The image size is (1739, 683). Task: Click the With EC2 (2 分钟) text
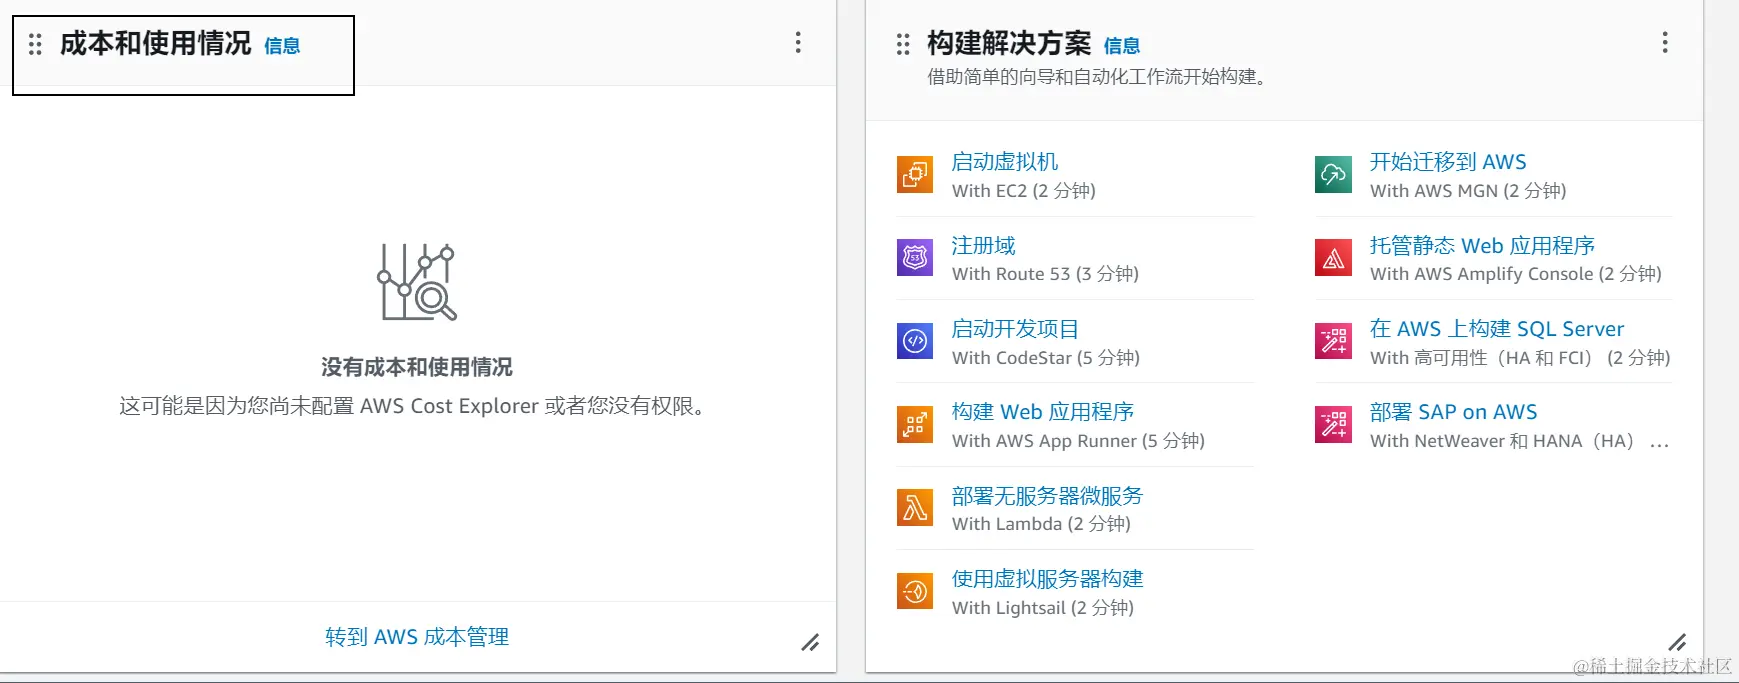[x=1024, y=191]
